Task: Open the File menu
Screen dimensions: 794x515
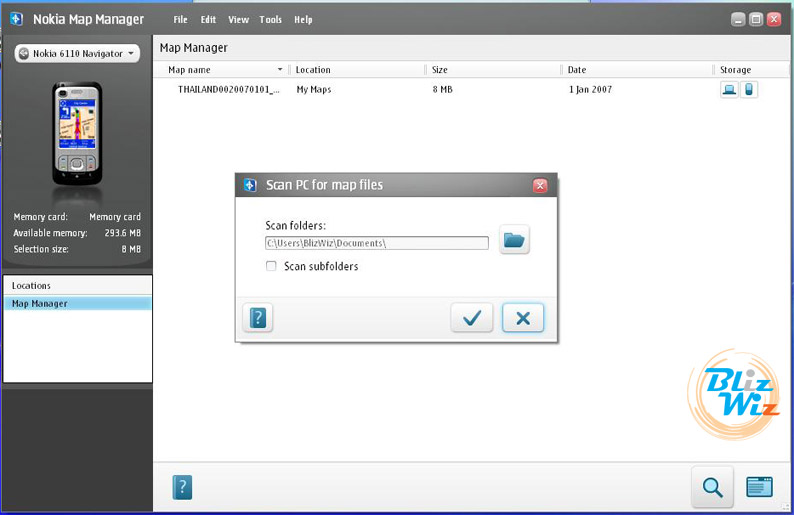Action: click(x=180, y=20)
